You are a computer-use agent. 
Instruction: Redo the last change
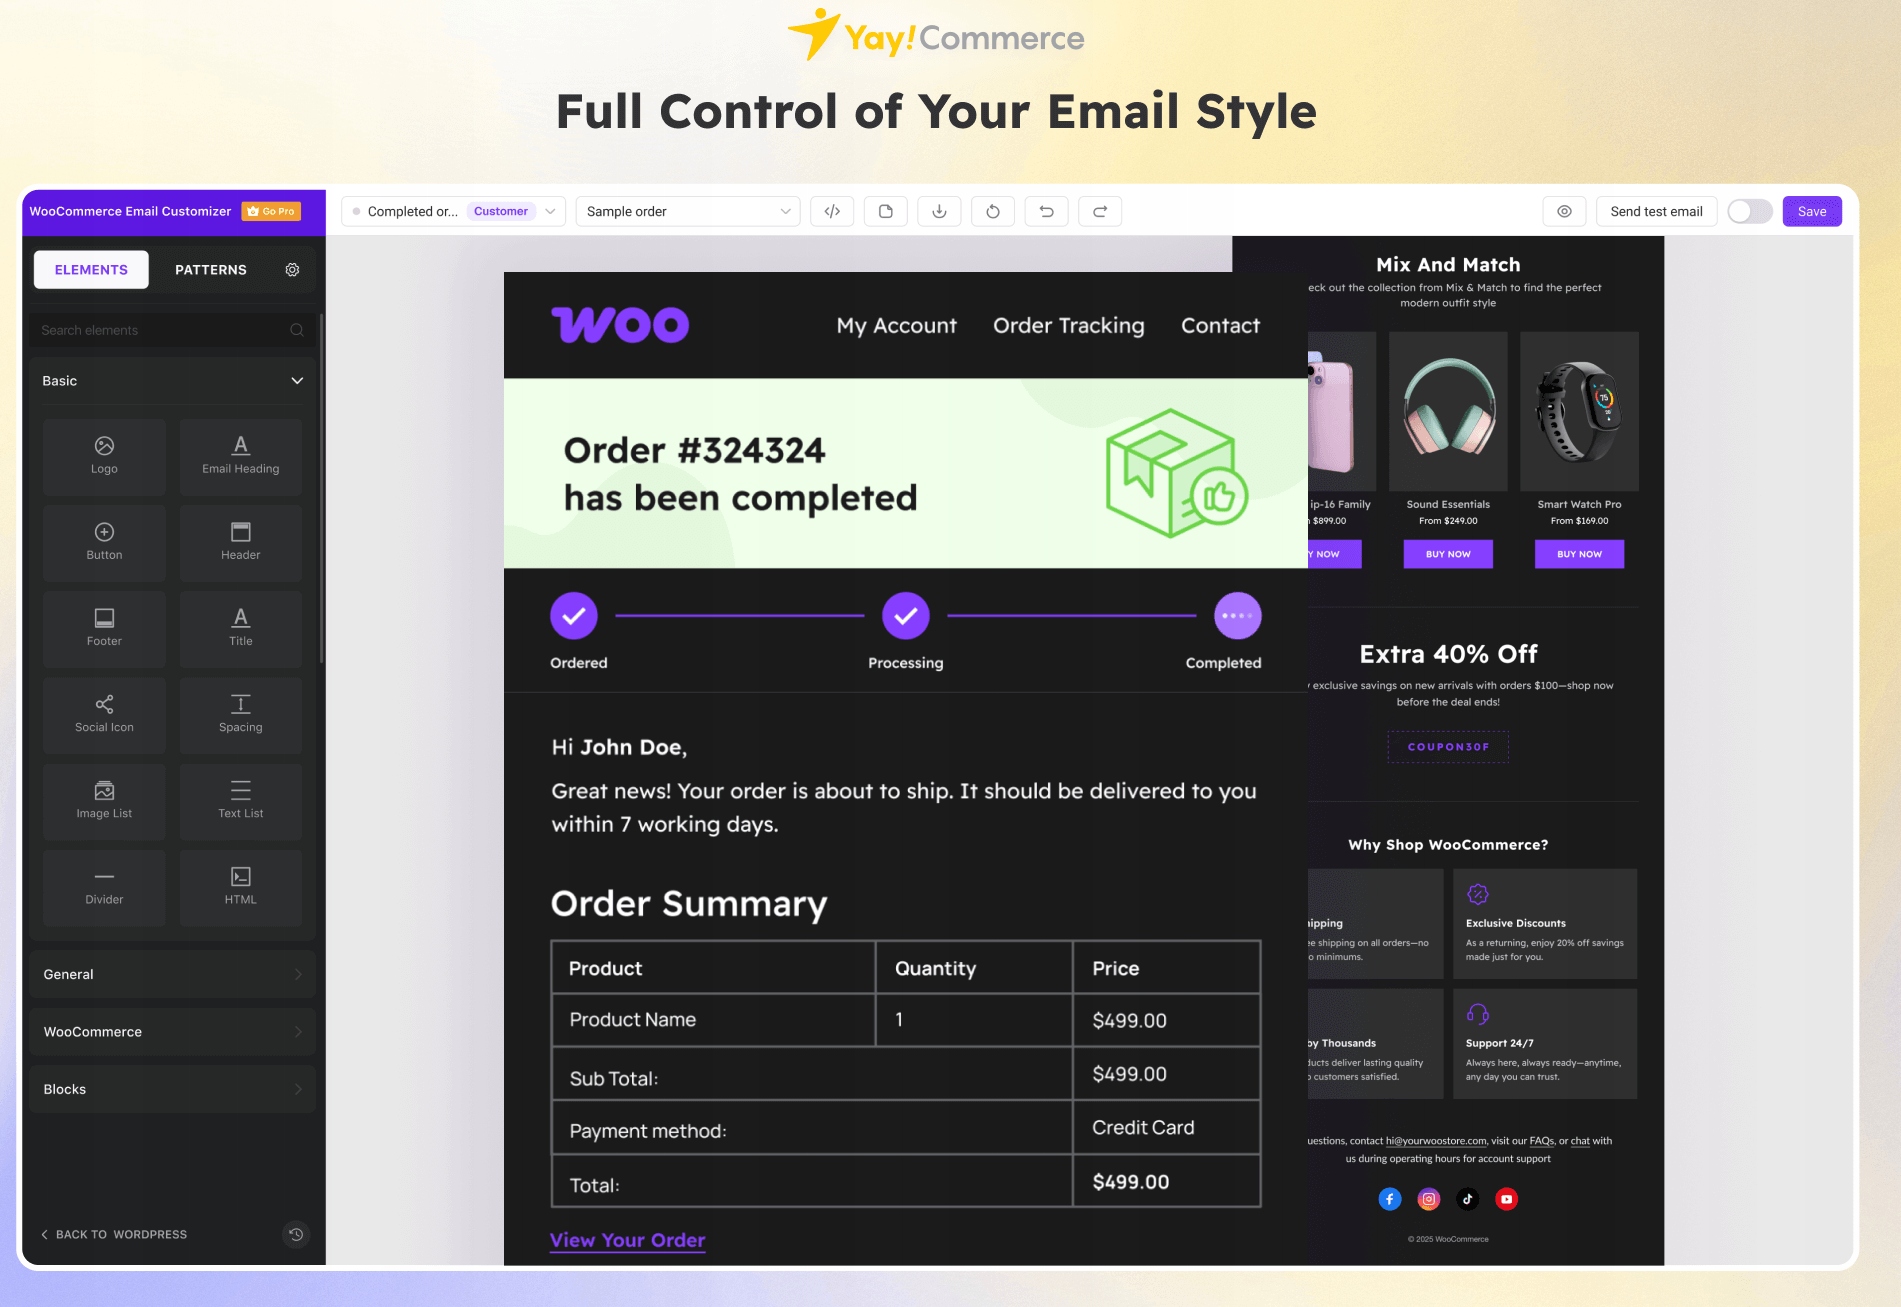click(x=1100, y=211)
